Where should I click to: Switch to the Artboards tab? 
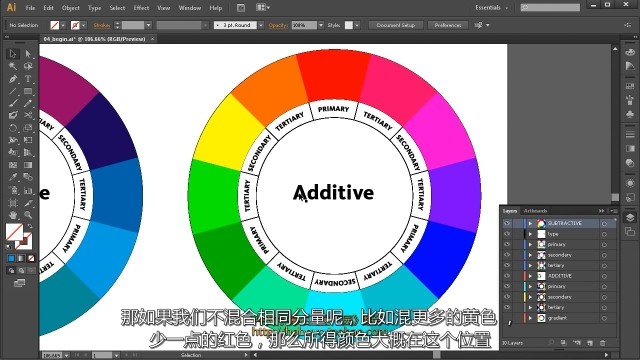point(535,211)
